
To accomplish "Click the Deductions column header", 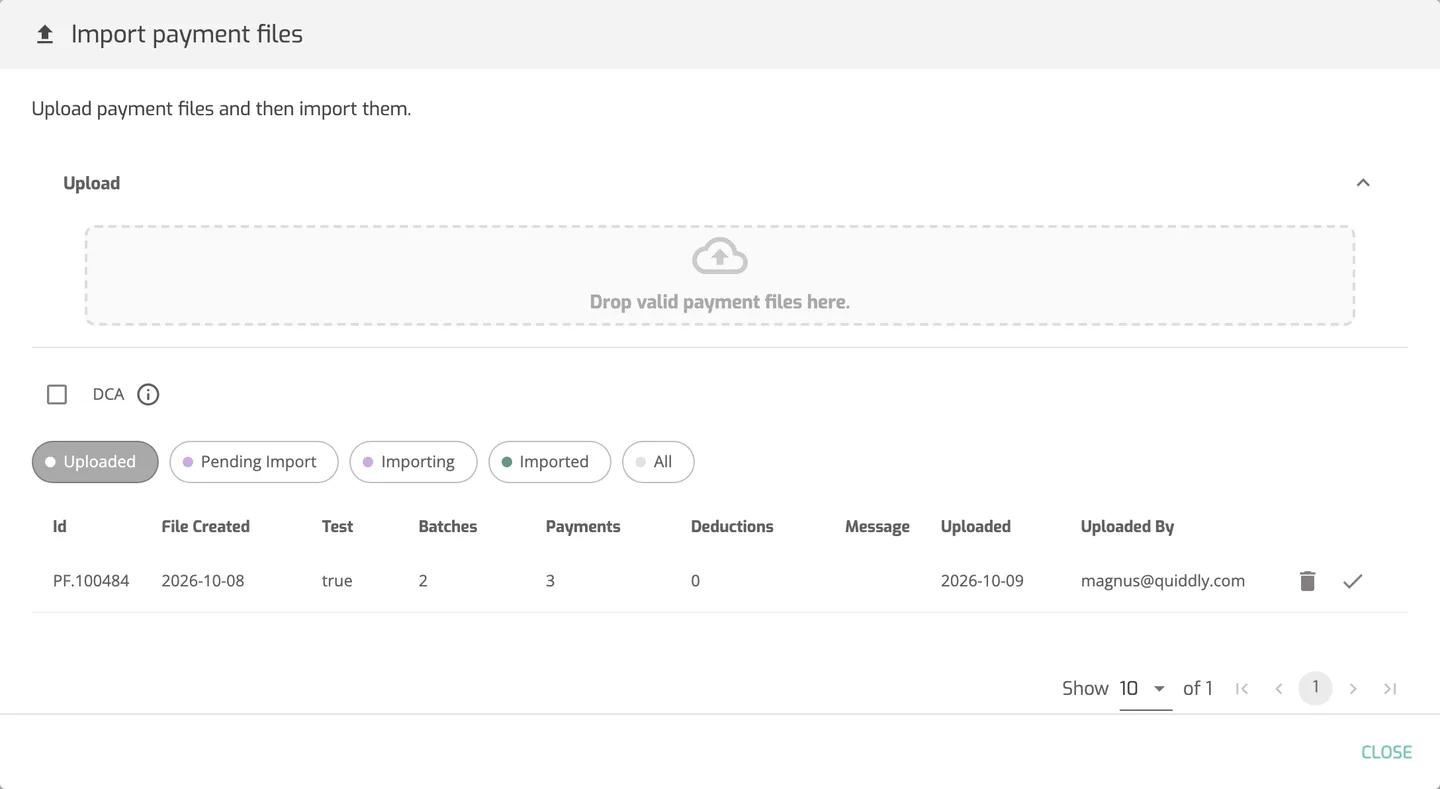I will (x=732, y=527).
